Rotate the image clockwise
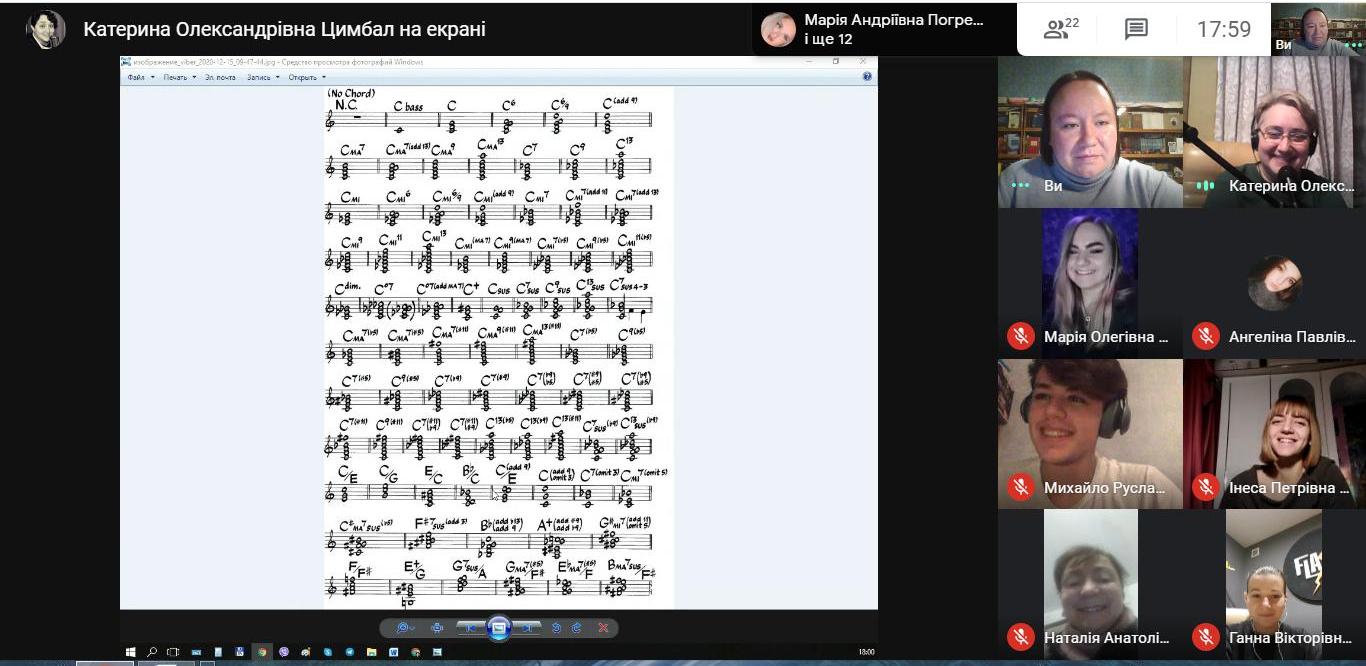Viewport: 1366px width, 666px height. coord(577,628)
